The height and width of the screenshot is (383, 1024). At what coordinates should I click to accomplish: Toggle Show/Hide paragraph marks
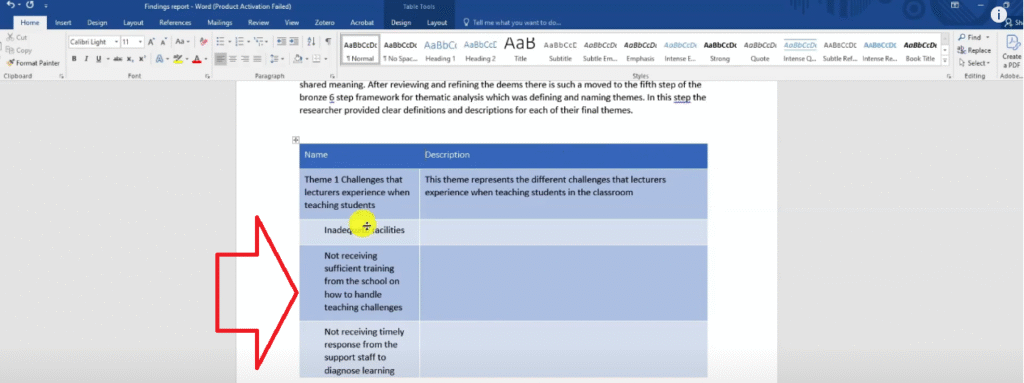coord(328,42)
